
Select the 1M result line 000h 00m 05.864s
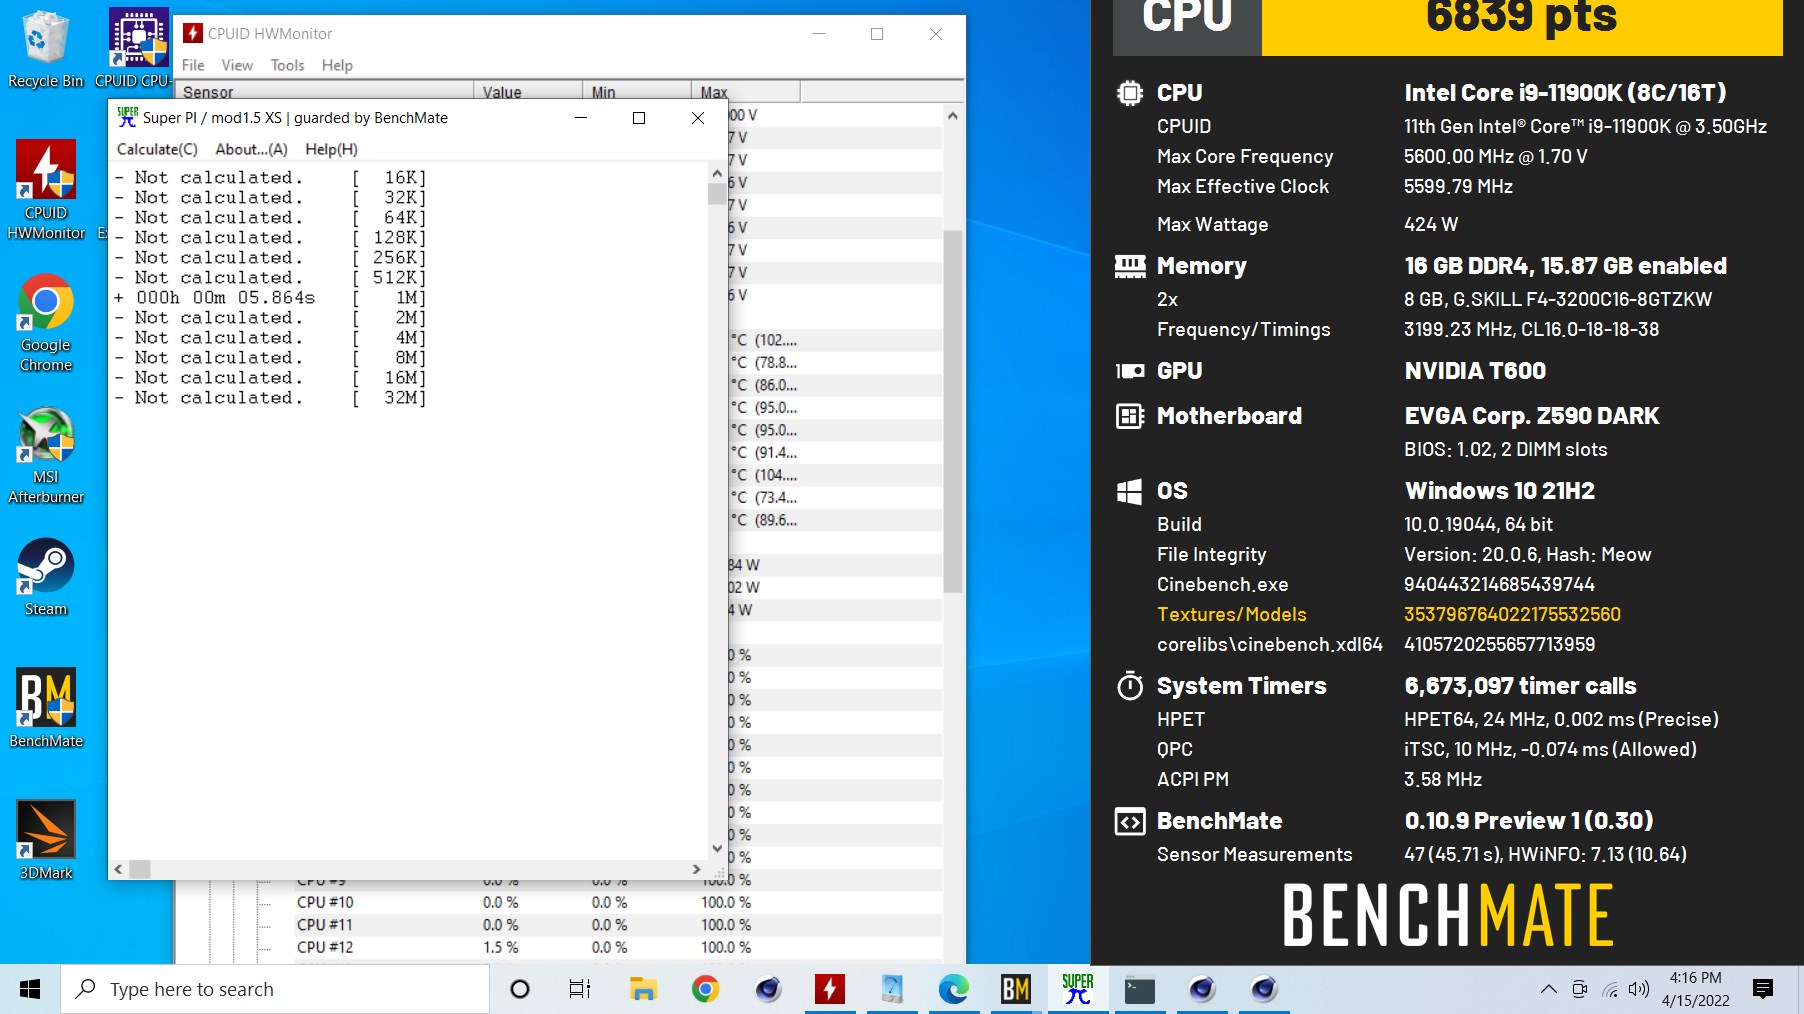click(270, 297)
